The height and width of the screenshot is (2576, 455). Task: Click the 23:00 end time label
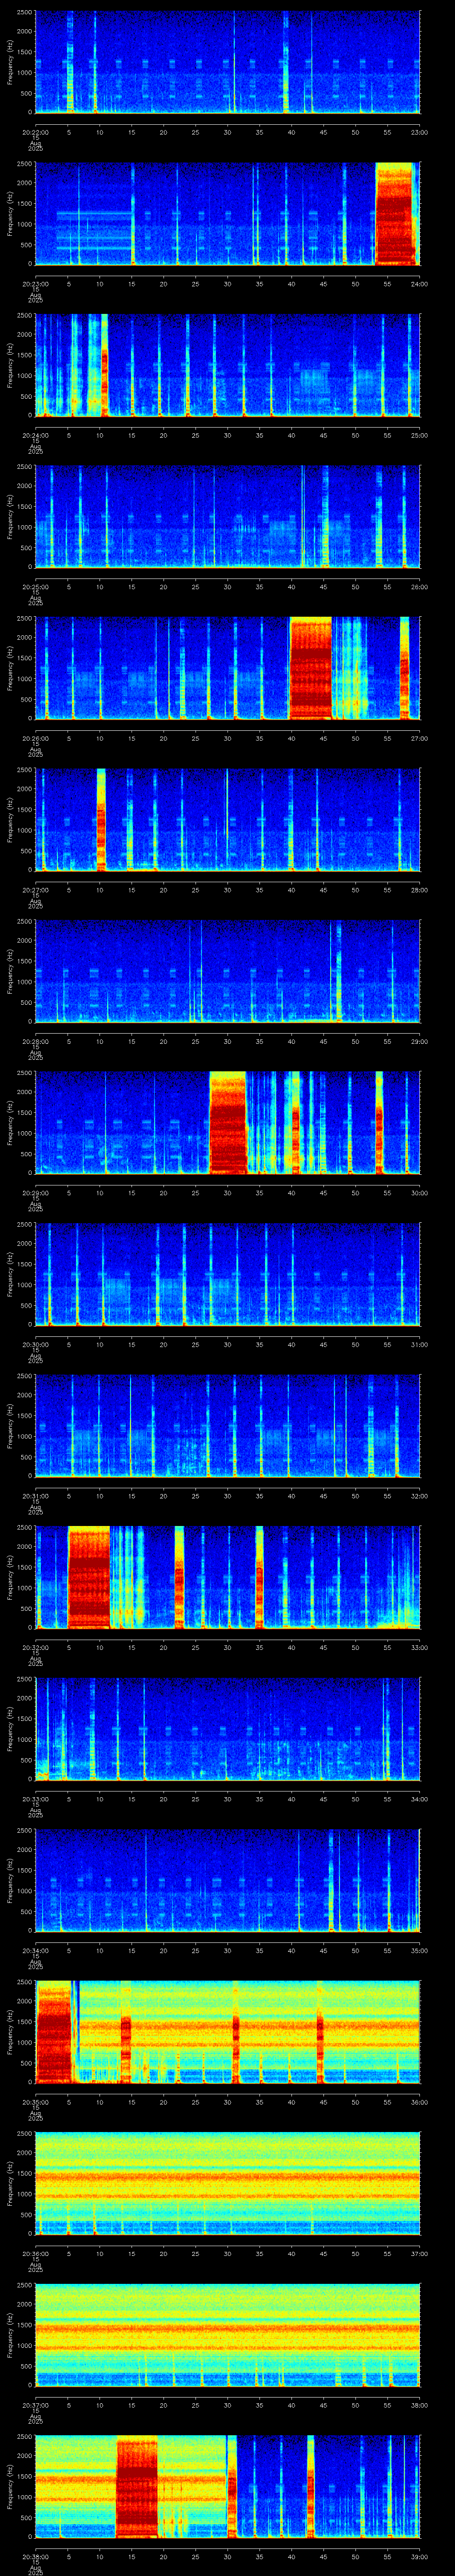point(419,131)
